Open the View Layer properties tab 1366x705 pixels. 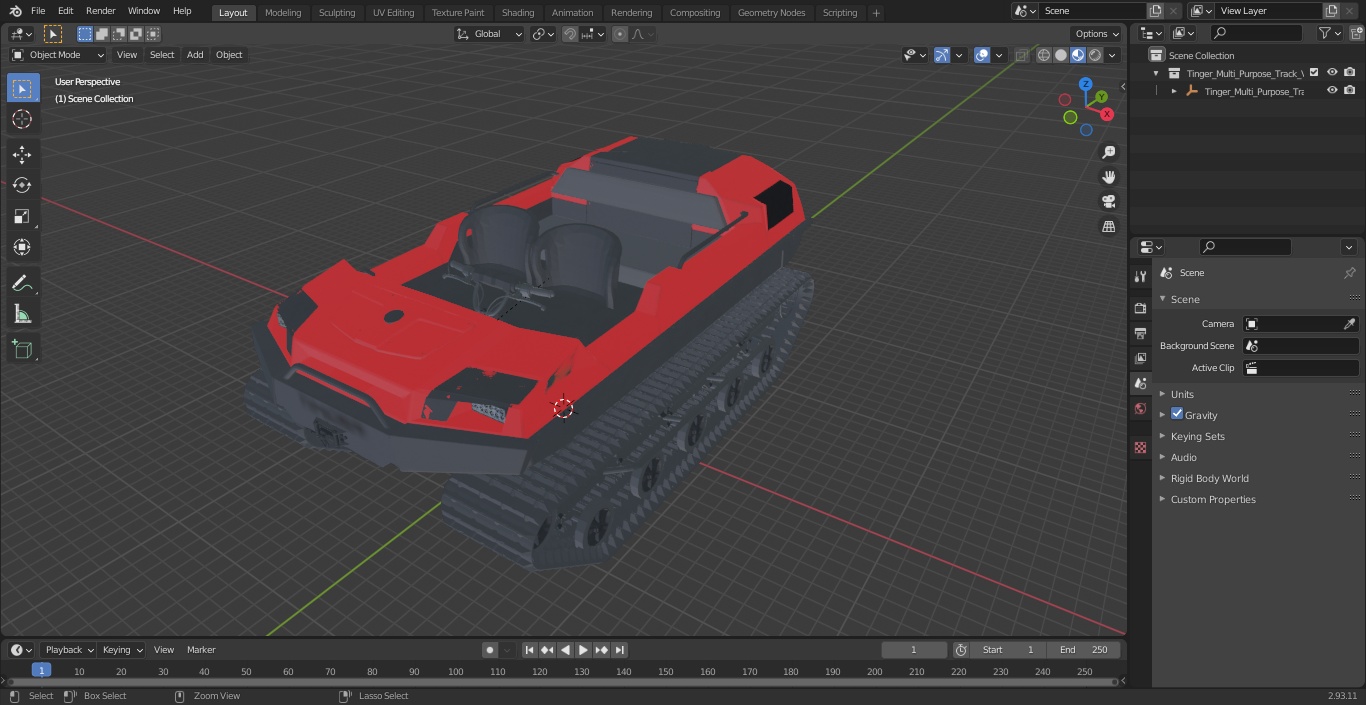[x=1140, y=358]
